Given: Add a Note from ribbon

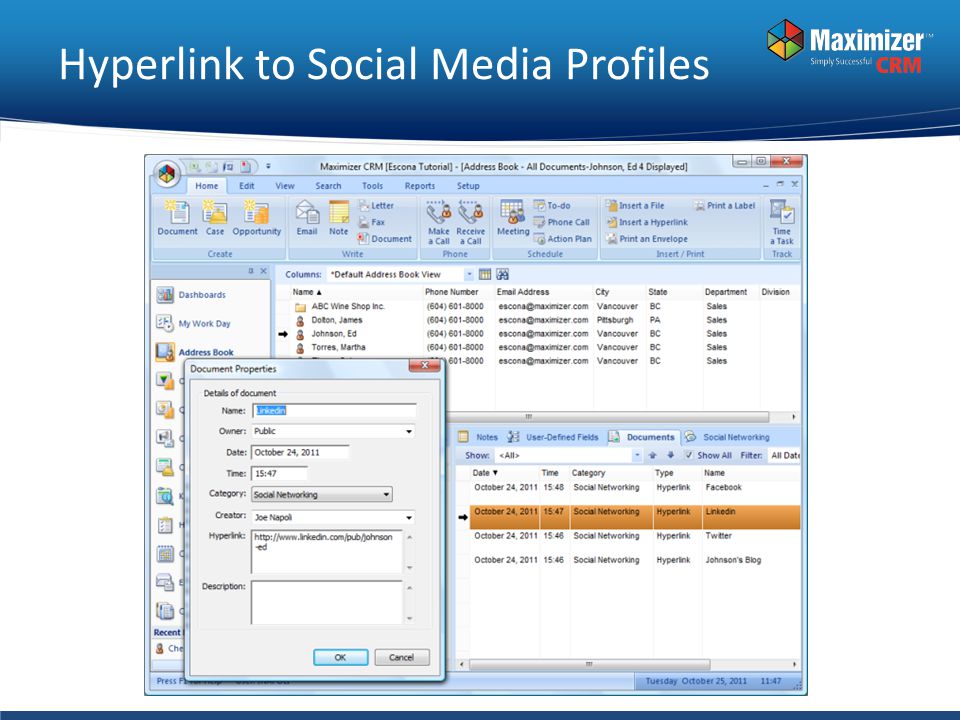Looking at the screenshot, I should (339, 218).
